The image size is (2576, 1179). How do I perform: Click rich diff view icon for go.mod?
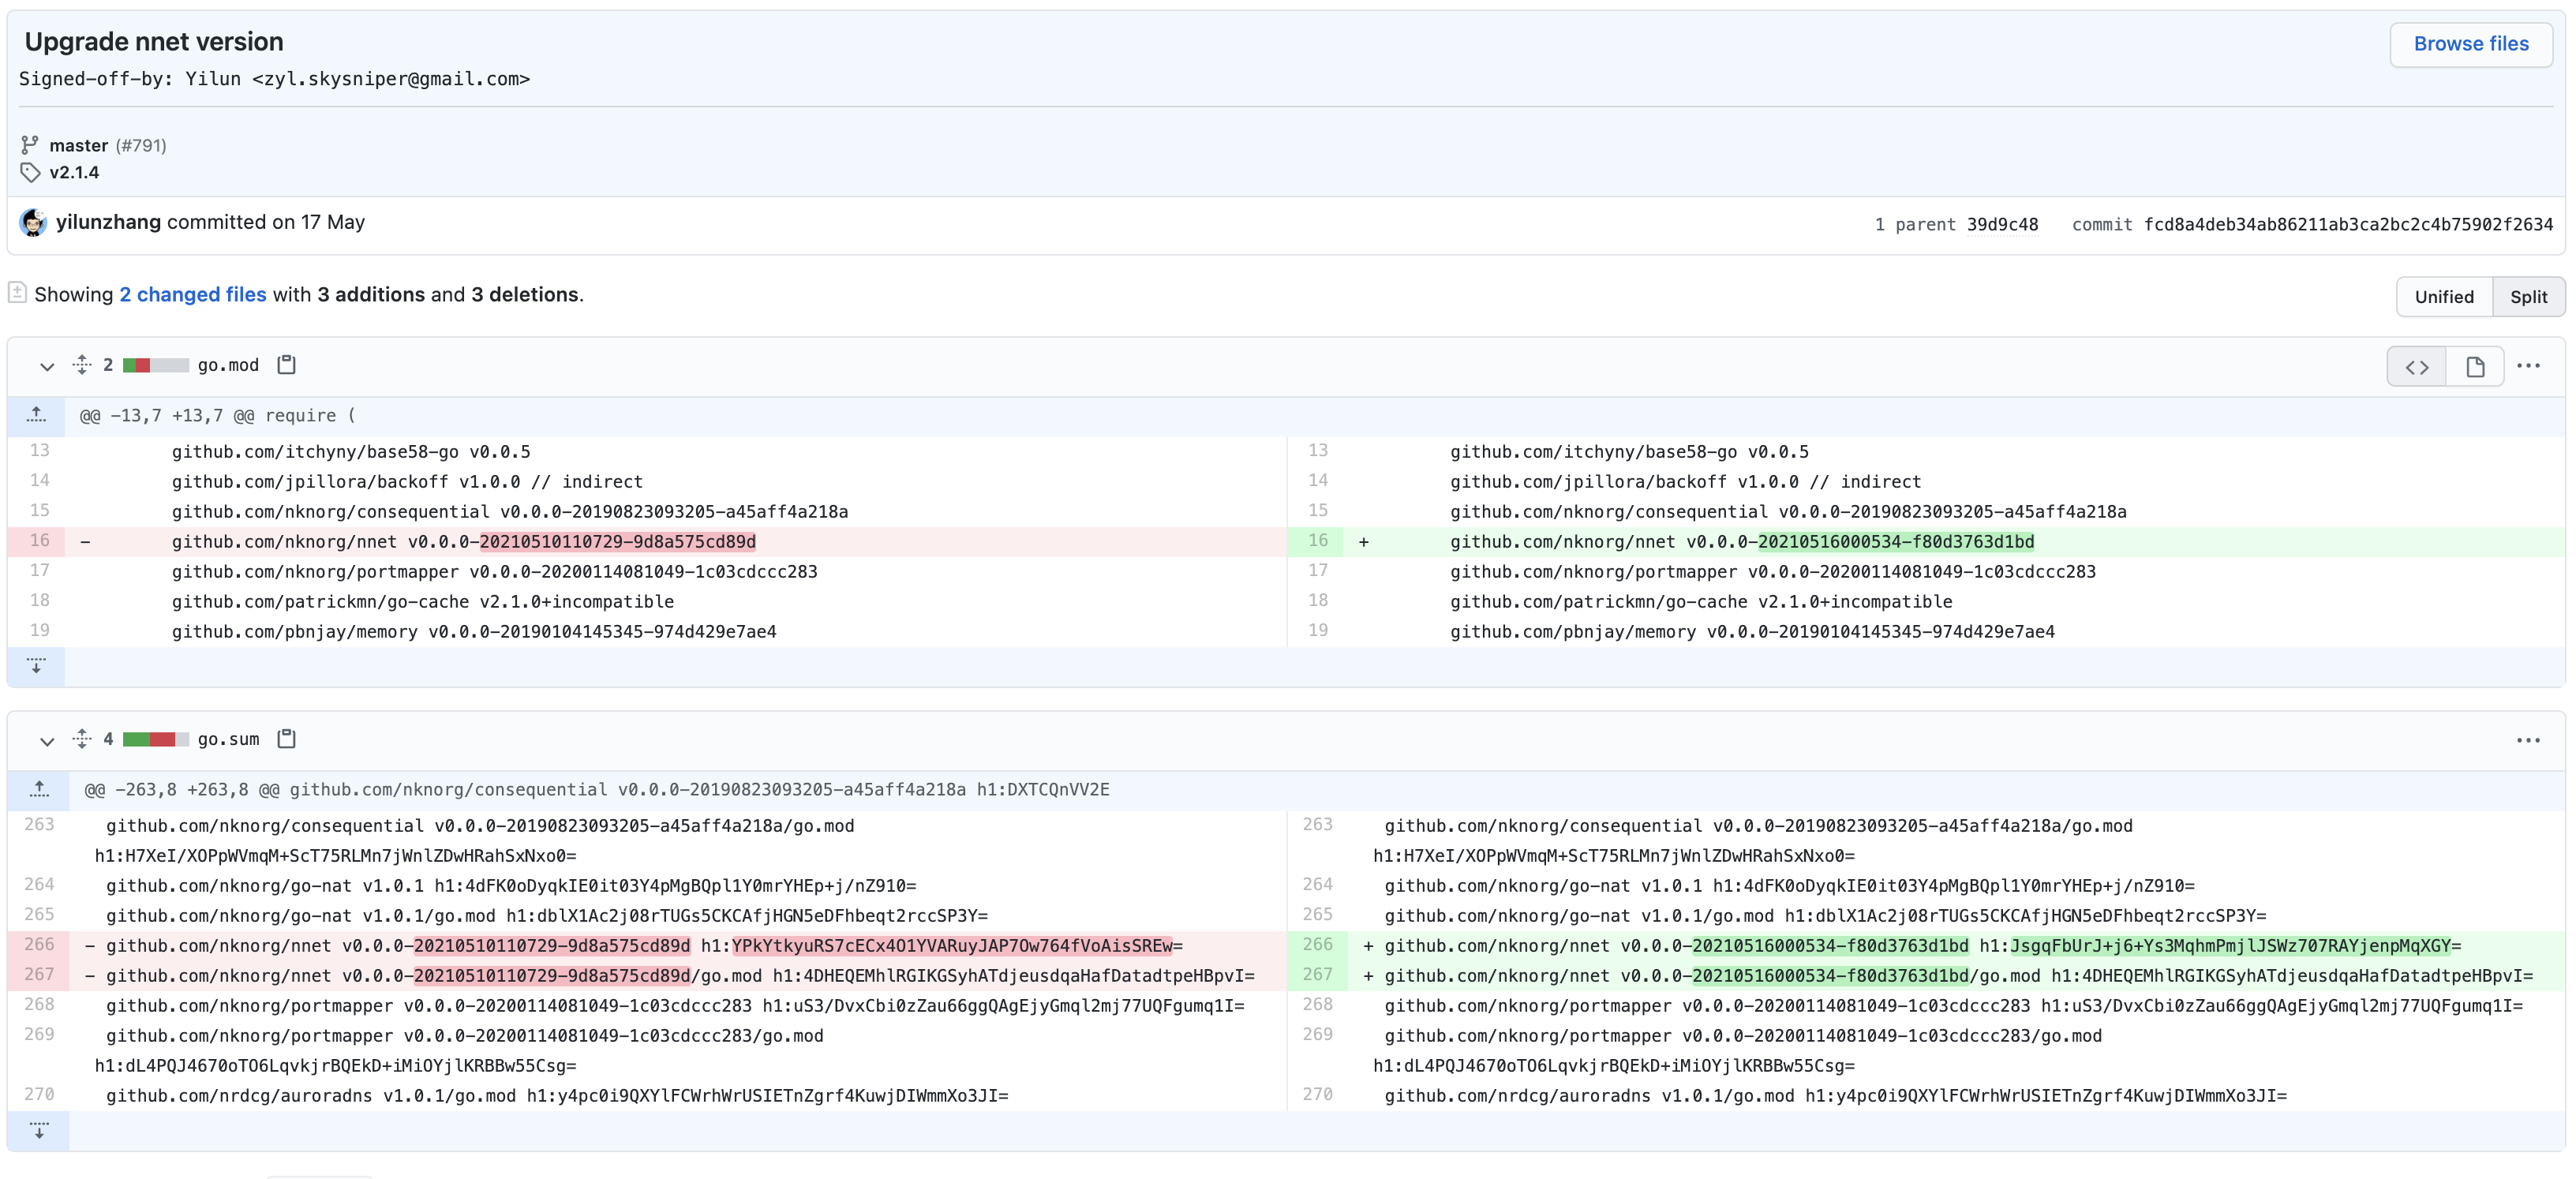coord(2474,367)
